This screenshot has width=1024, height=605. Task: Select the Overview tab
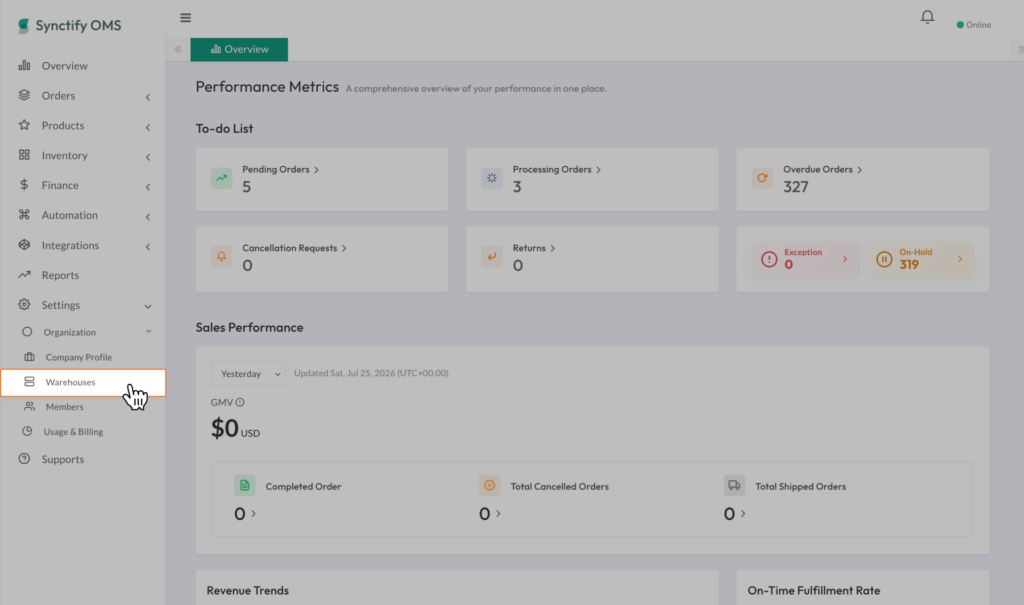(x=239, y=50)
